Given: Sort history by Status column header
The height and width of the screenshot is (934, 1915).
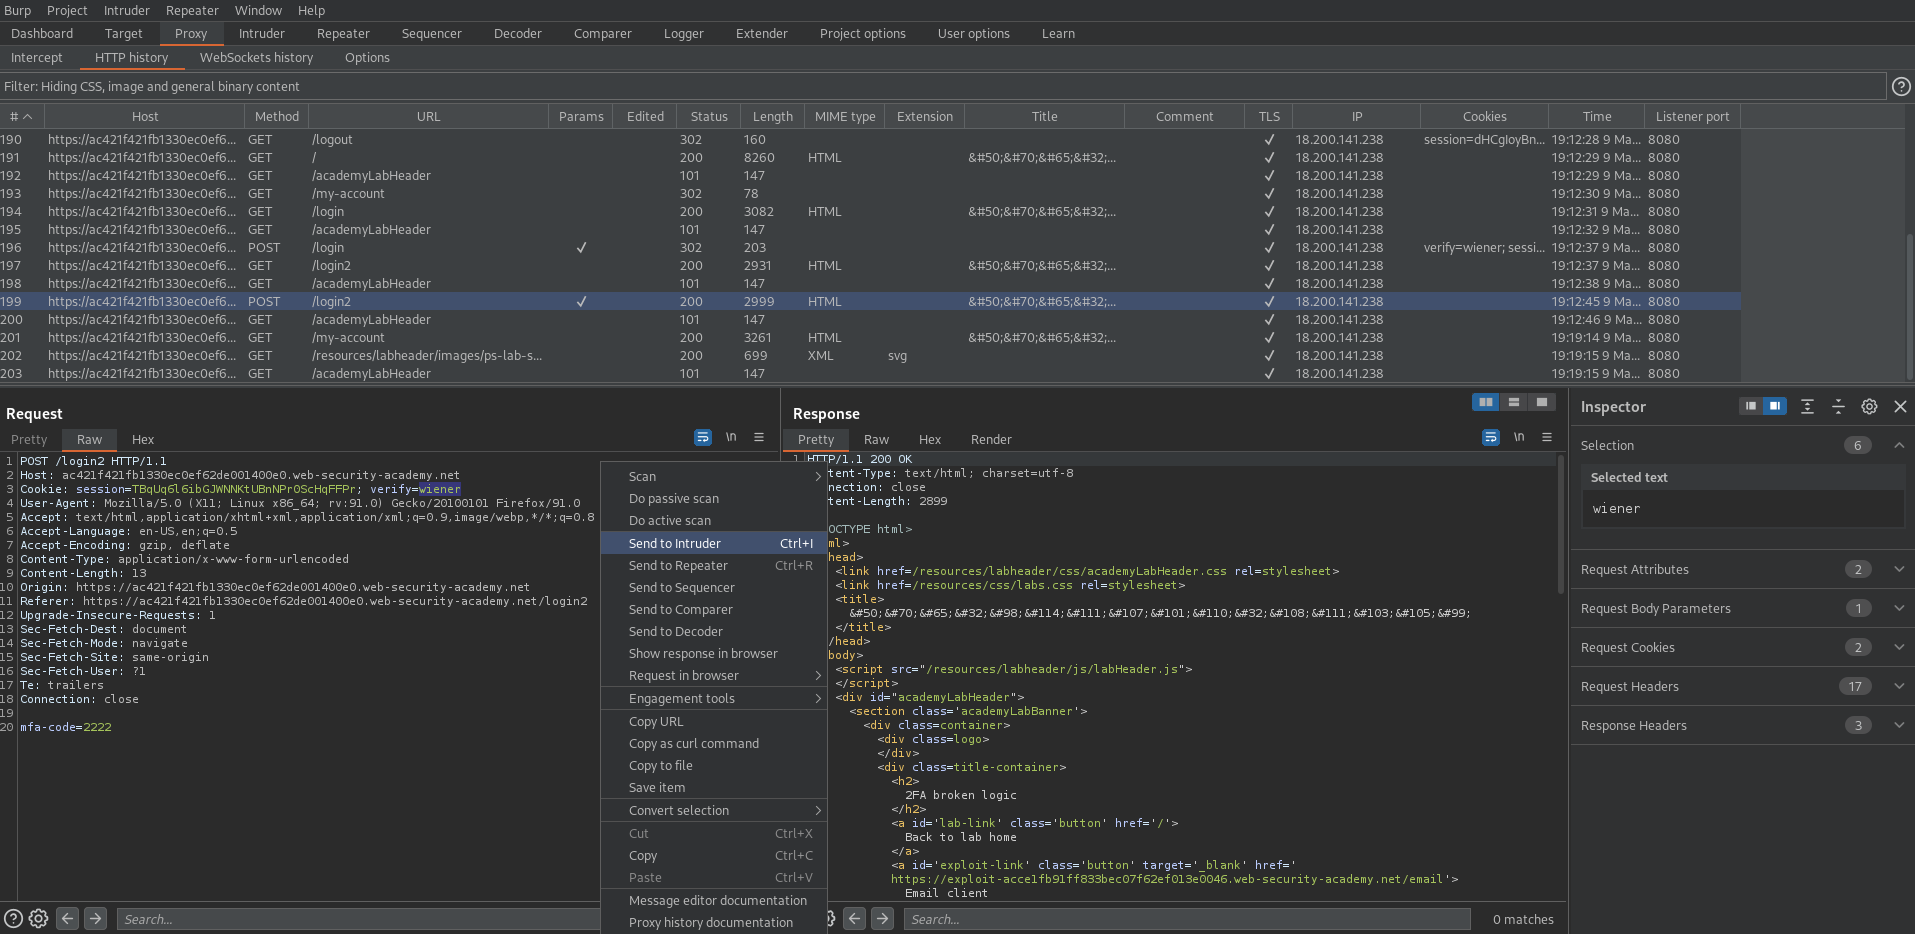Looking at the screenshot, I should coord(708,116).
